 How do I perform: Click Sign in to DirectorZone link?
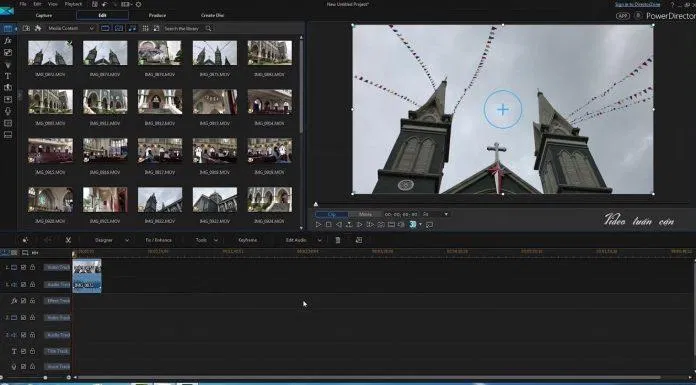(x=637, y=4)
